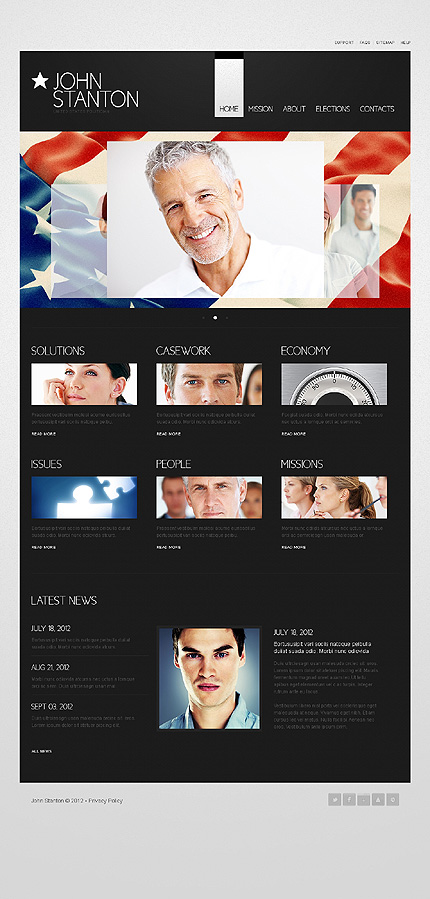The image size is (430, 899).
Task: Click the Facebook icon in footer
Action: 349,799
